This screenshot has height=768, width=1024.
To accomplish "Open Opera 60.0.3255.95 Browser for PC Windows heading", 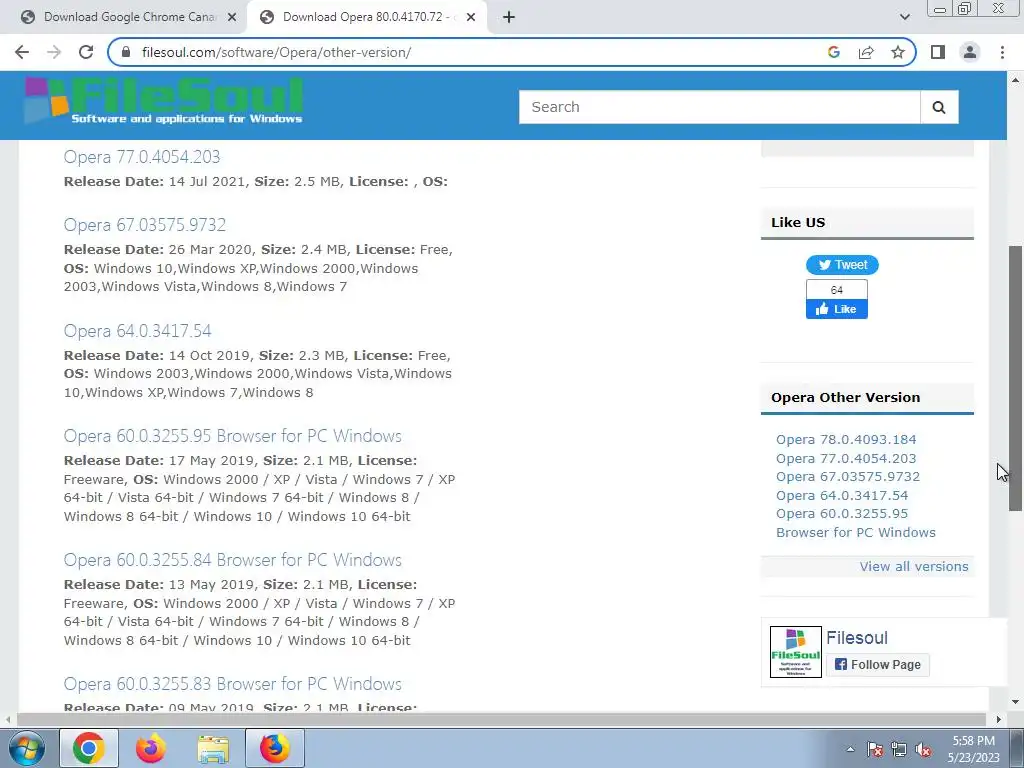I will tap(232, 436).
